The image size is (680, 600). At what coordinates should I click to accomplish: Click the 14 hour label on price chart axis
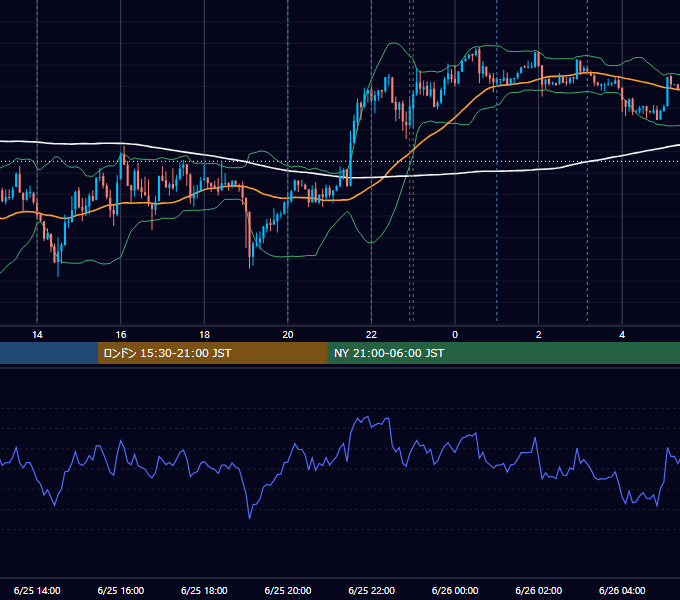37,335
